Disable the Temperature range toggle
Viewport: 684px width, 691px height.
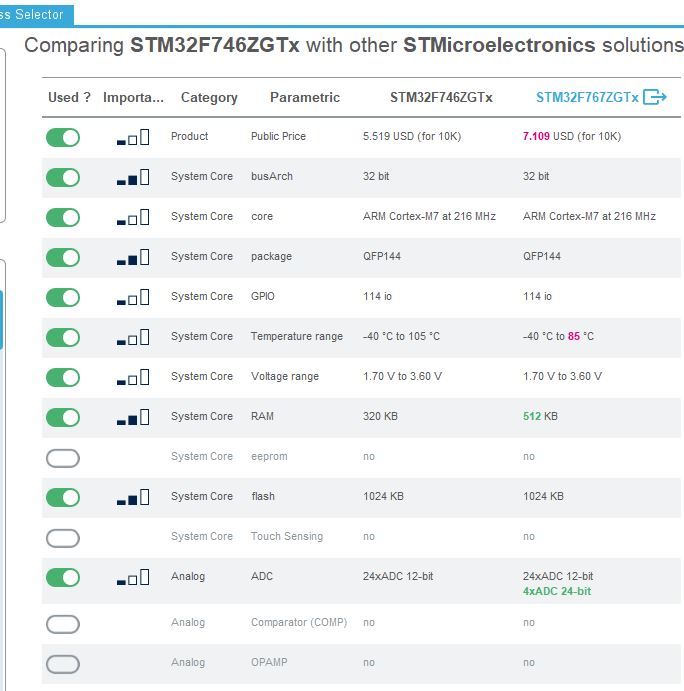(63, 337)
